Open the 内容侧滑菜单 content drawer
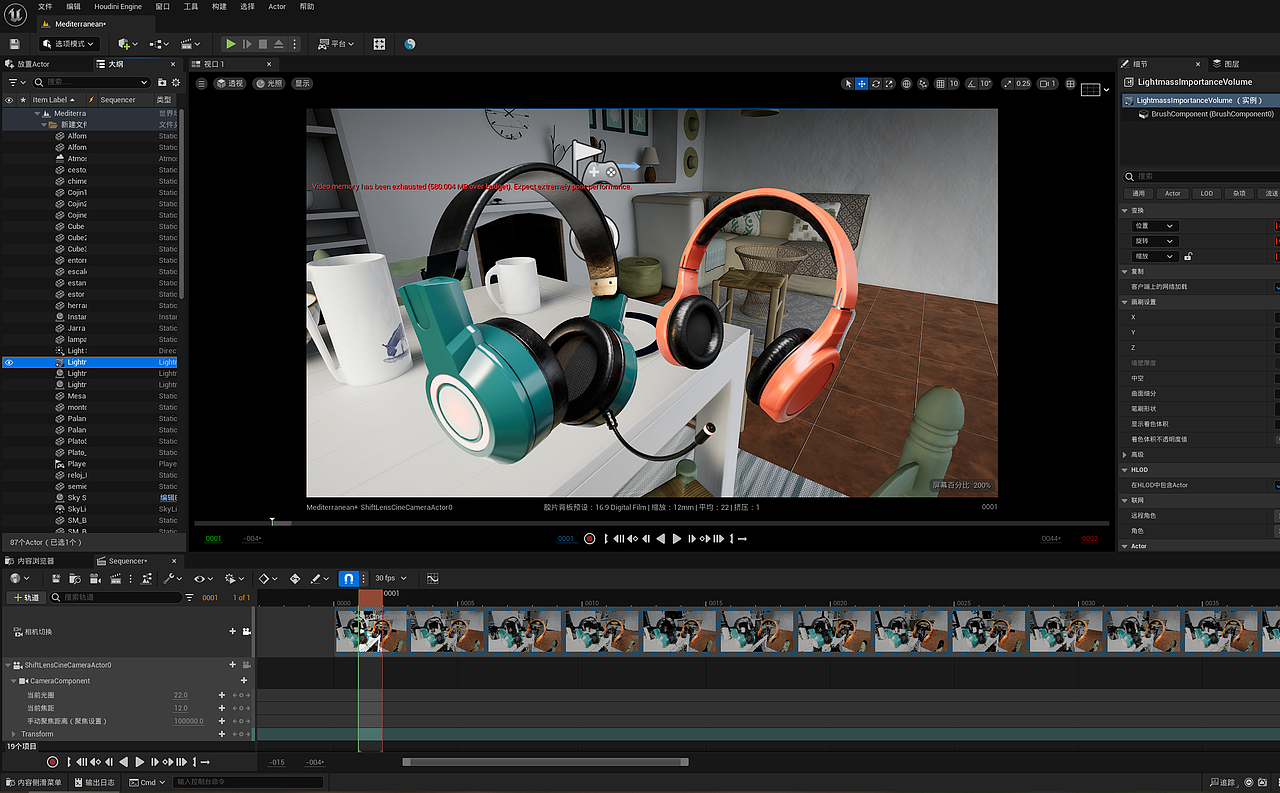This screenshot has width=1280, height=793. [x=33, y=782]
